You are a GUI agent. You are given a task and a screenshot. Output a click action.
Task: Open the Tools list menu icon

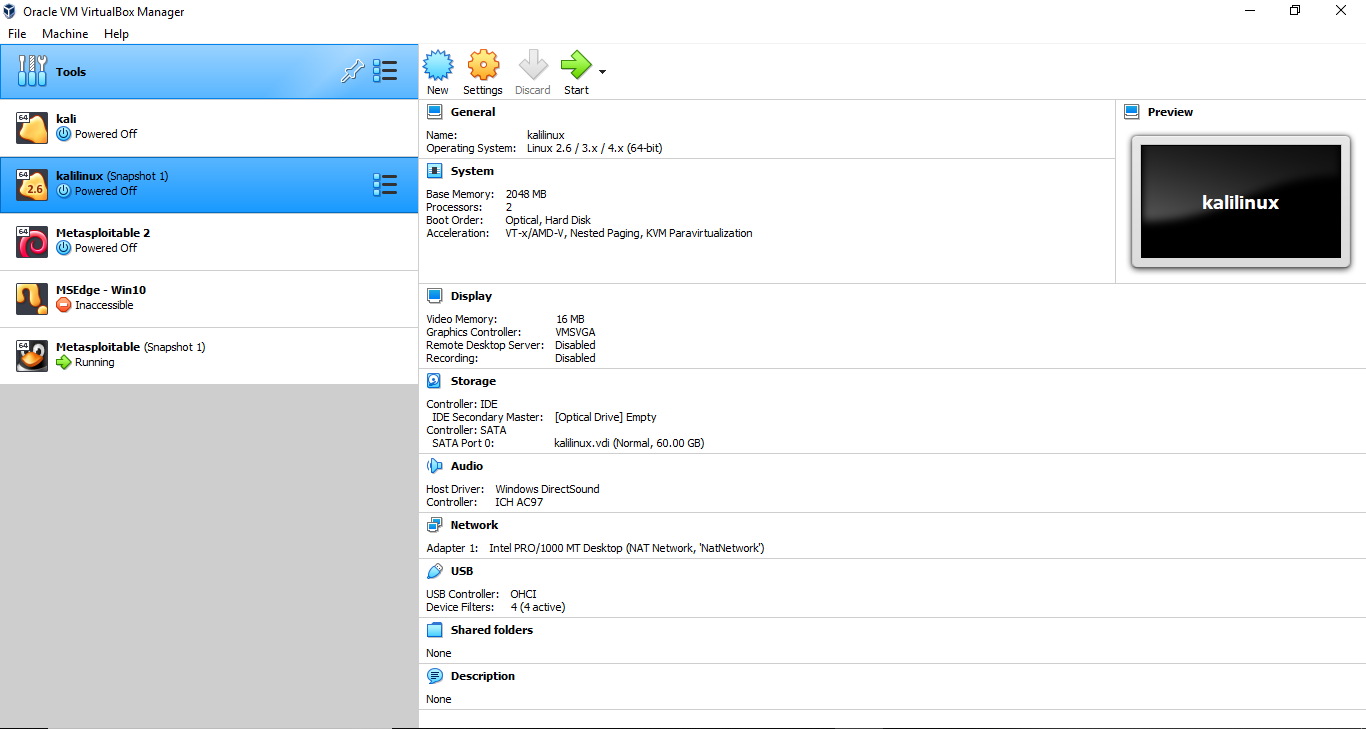(385, 71)
